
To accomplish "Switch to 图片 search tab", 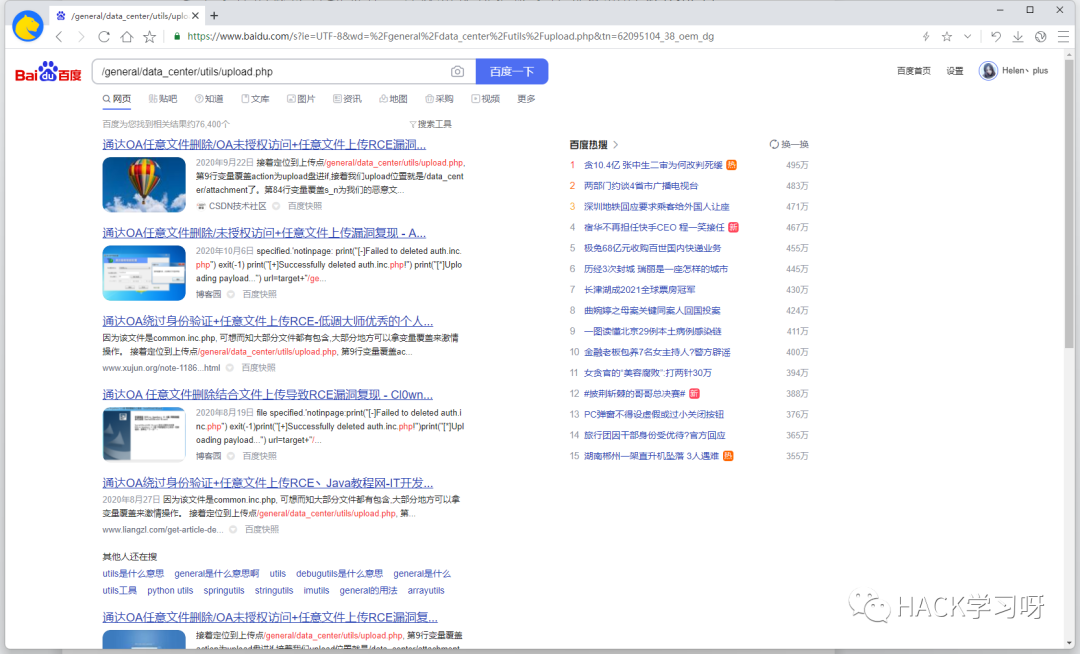I will pyautogui.click(x=301, y=99).
